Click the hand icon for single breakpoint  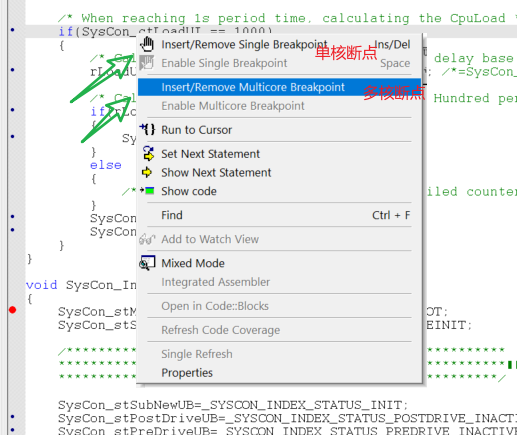(147, 44)
